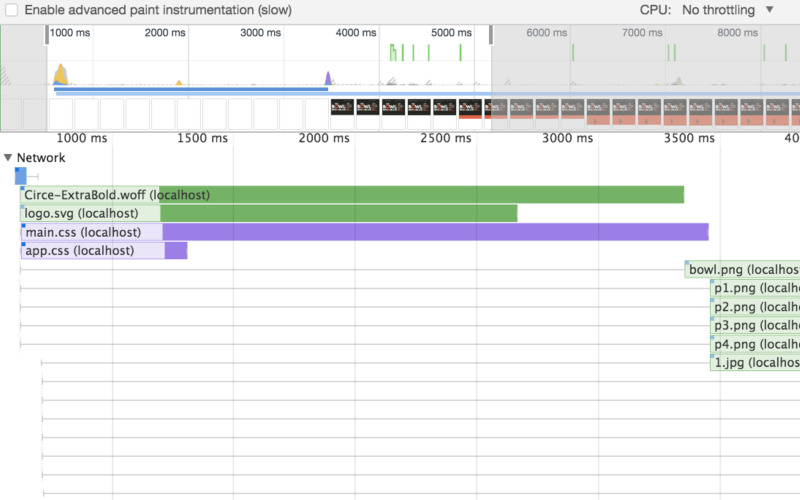Click the 1000 ms overview ruler label
Image resolution: width=800 pixels, height=500 pixels.
(x=70, y=33)
